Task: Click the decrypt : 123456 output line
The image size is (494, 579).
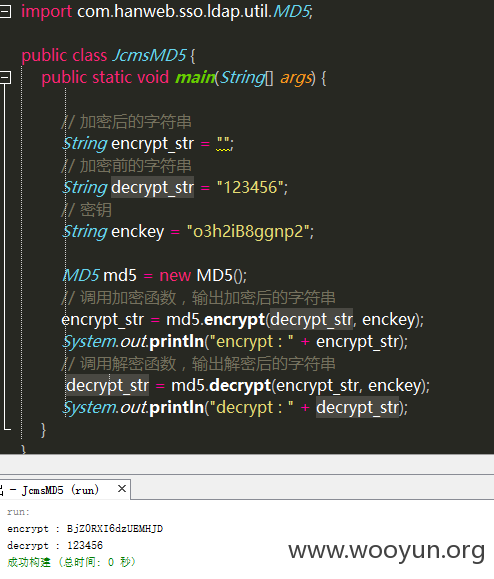Action: tap(55, 545)
